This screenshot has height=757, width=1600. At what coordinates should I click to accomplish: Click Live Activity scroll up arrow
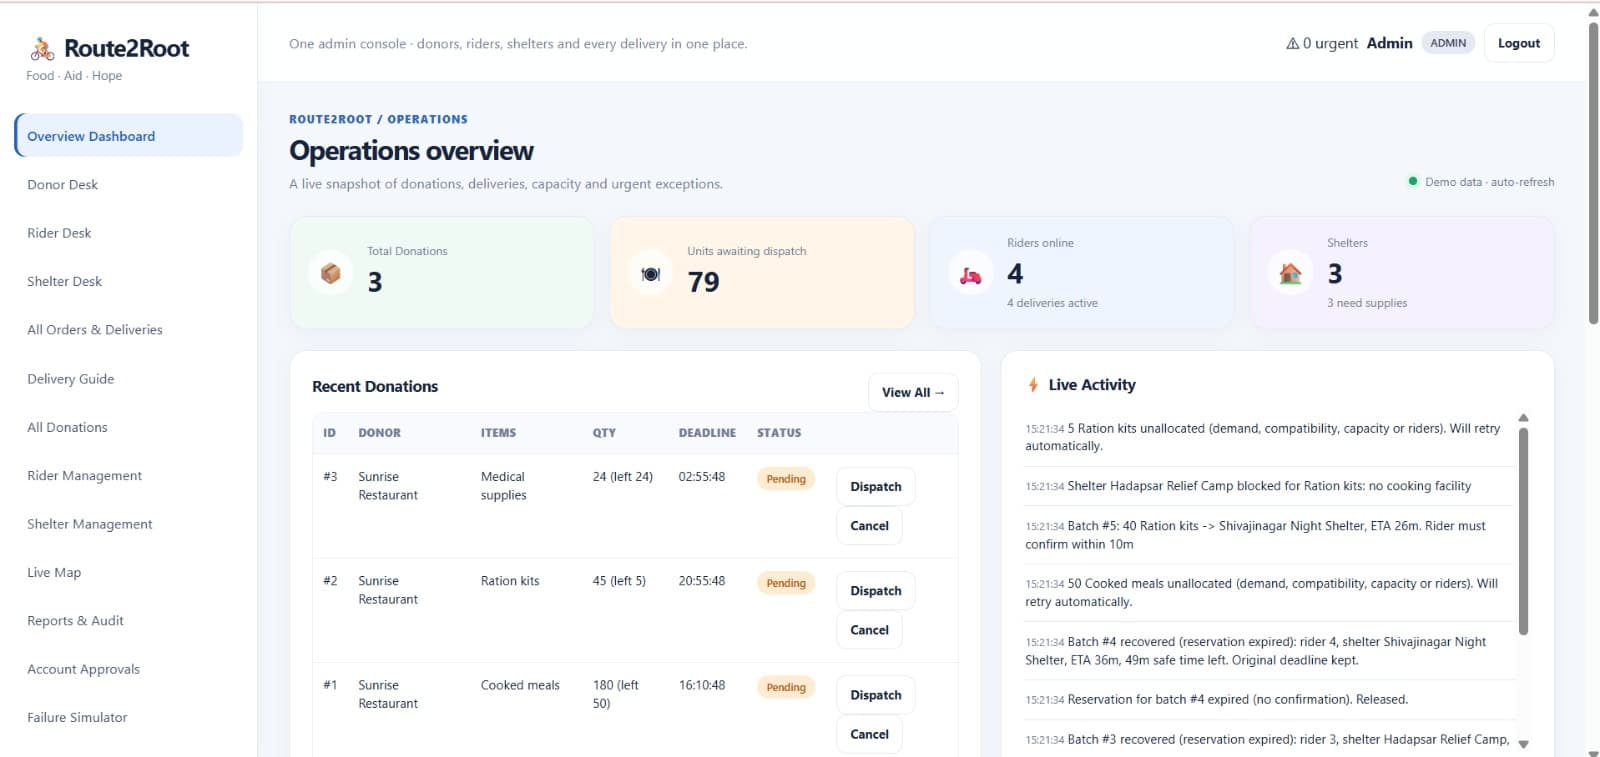(x=1523, y=418)
